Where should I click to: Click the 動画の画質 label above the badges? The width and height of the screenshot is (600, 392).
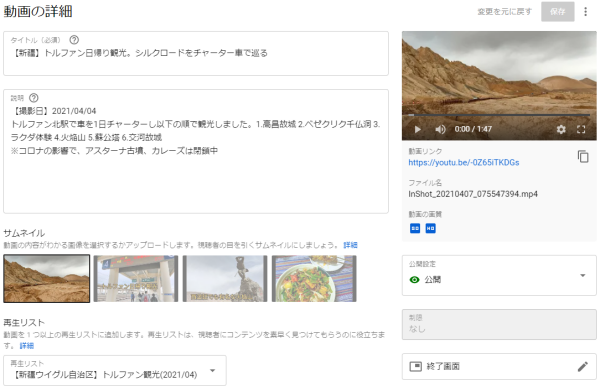point(425,214)
